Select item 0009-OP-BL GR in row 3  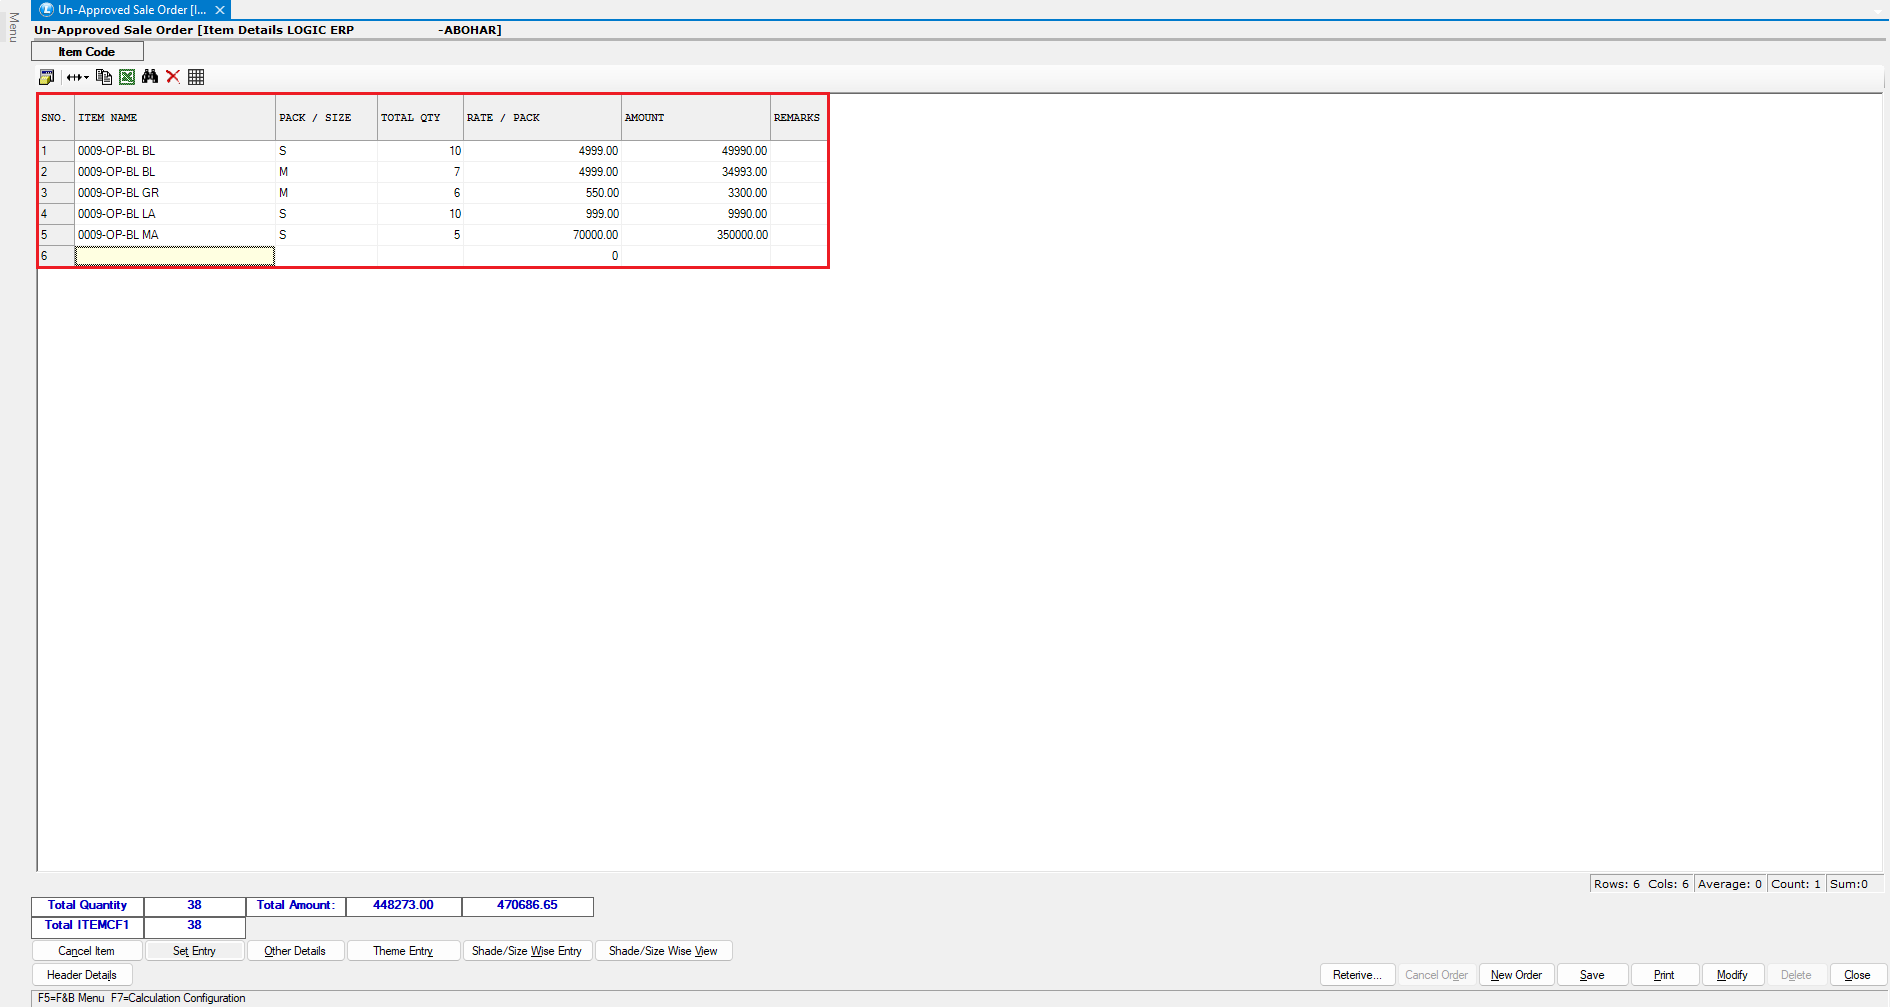(x=119, y=193)
